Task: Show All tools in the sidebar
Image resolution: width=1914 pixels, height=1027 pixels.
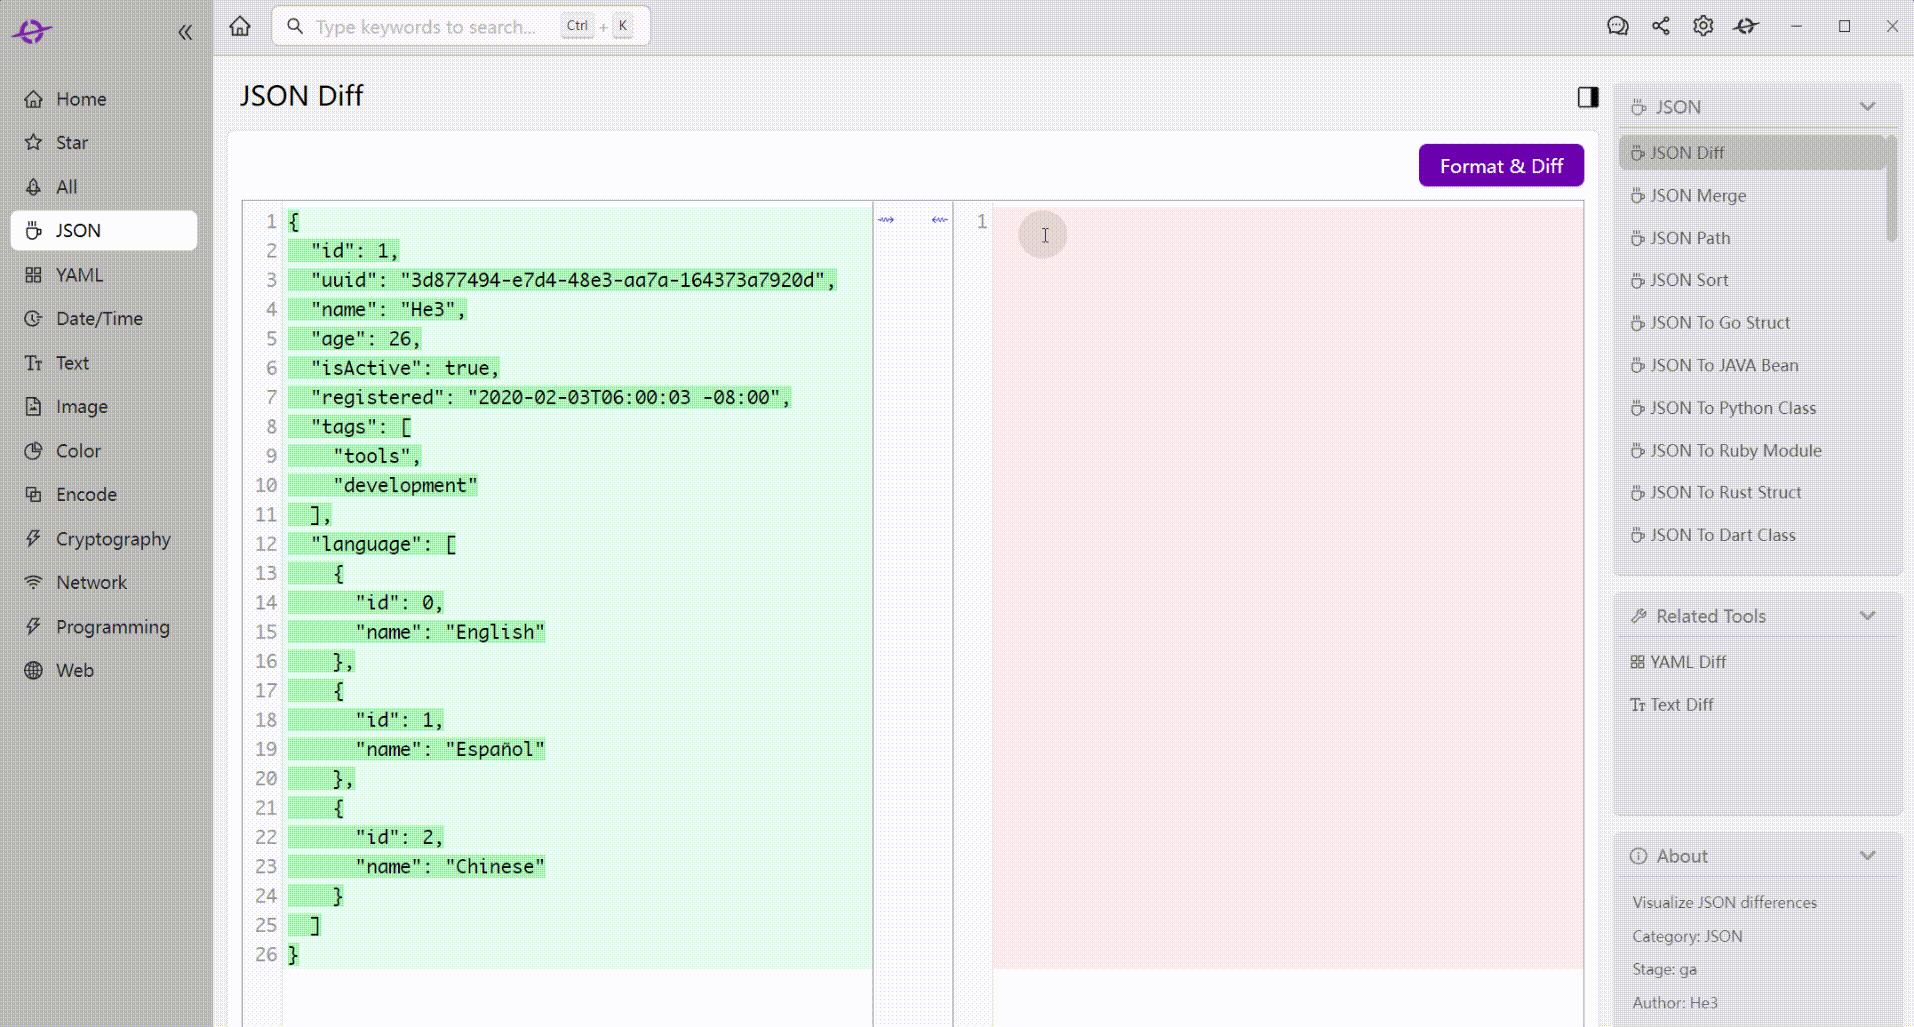Action: tap(104, 187)
